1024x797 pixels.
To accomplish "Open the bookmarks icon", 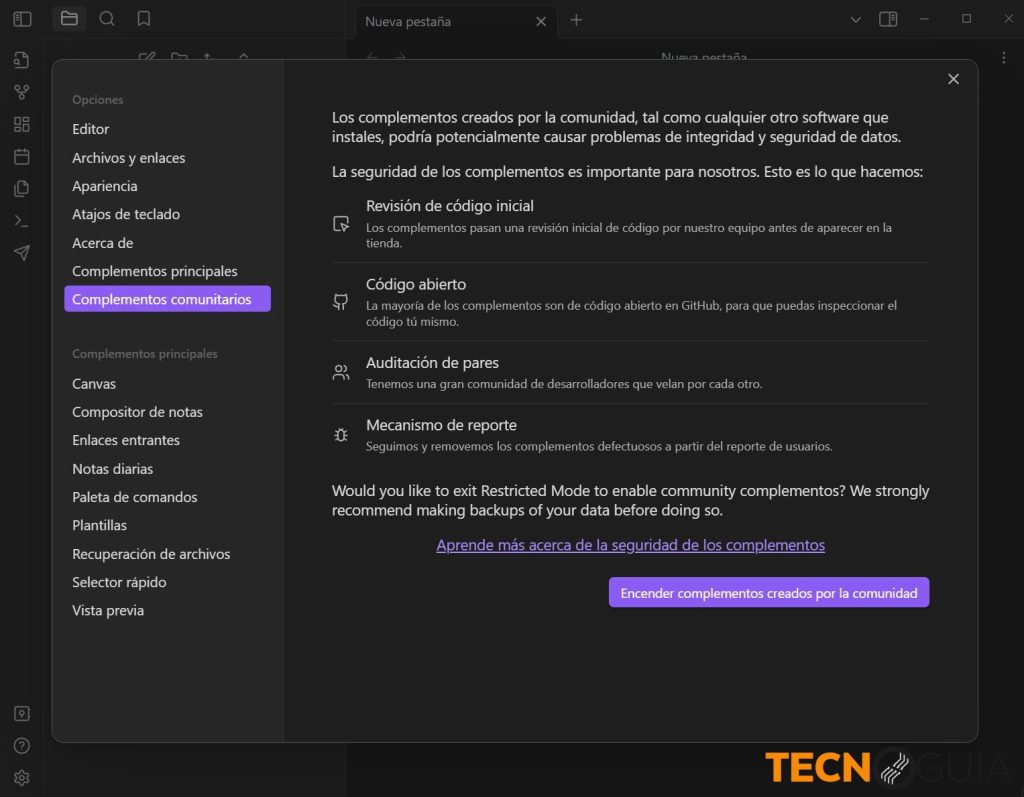I will point(141,18).
